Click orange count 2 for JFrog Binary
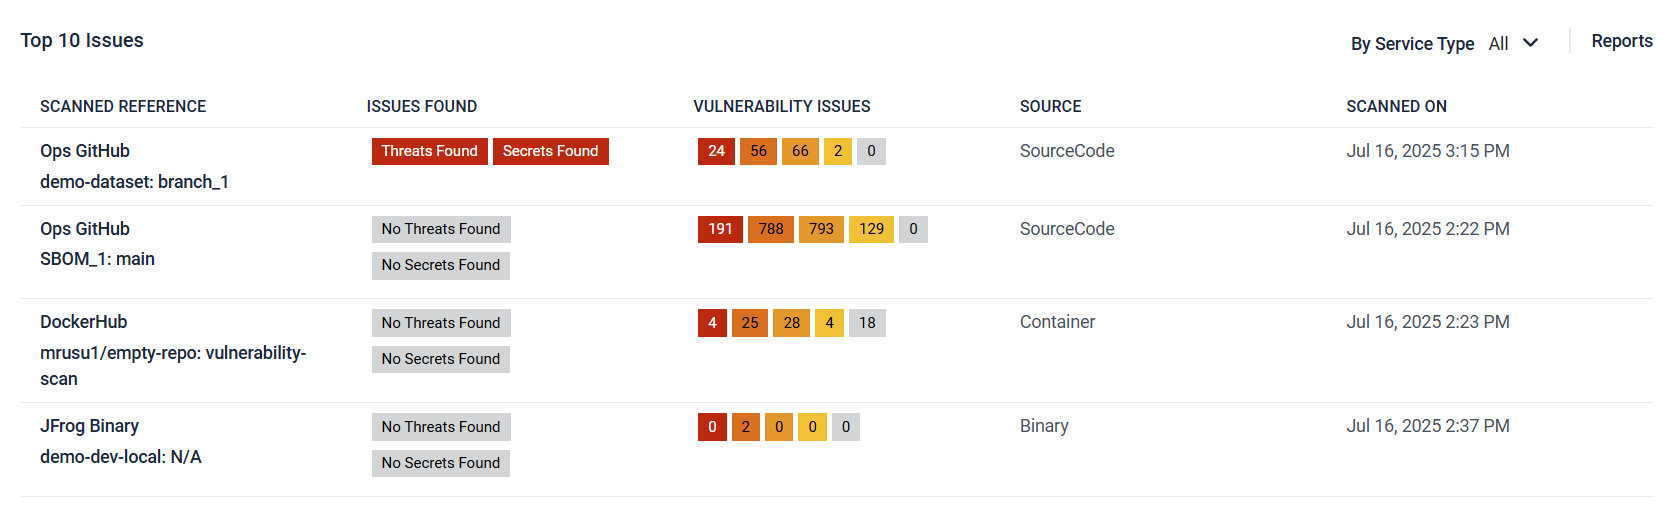 [746, 427]
